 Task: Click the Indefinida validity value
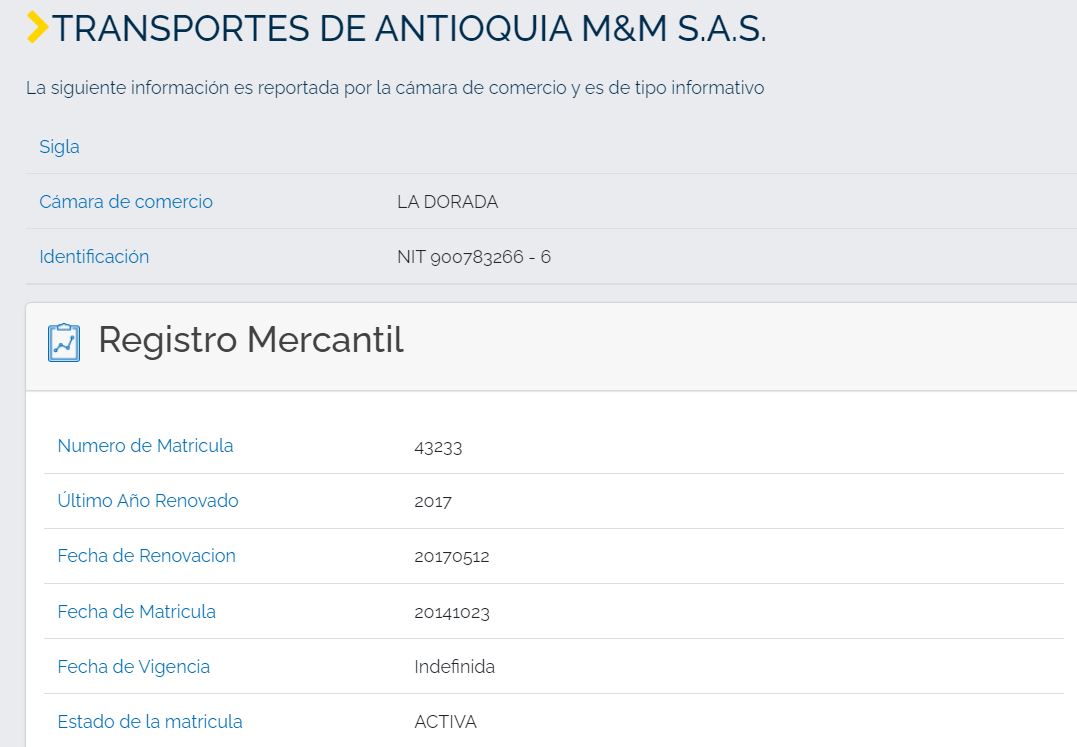(x=454, y=667)
